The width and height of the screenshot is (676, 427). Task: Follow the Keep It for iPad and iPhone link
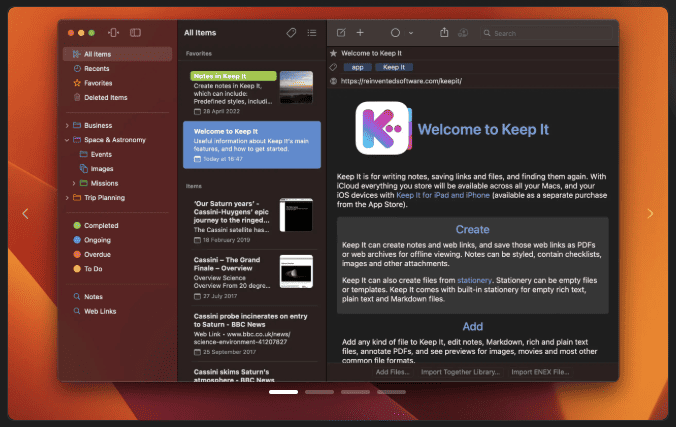[x=443, y=195]
